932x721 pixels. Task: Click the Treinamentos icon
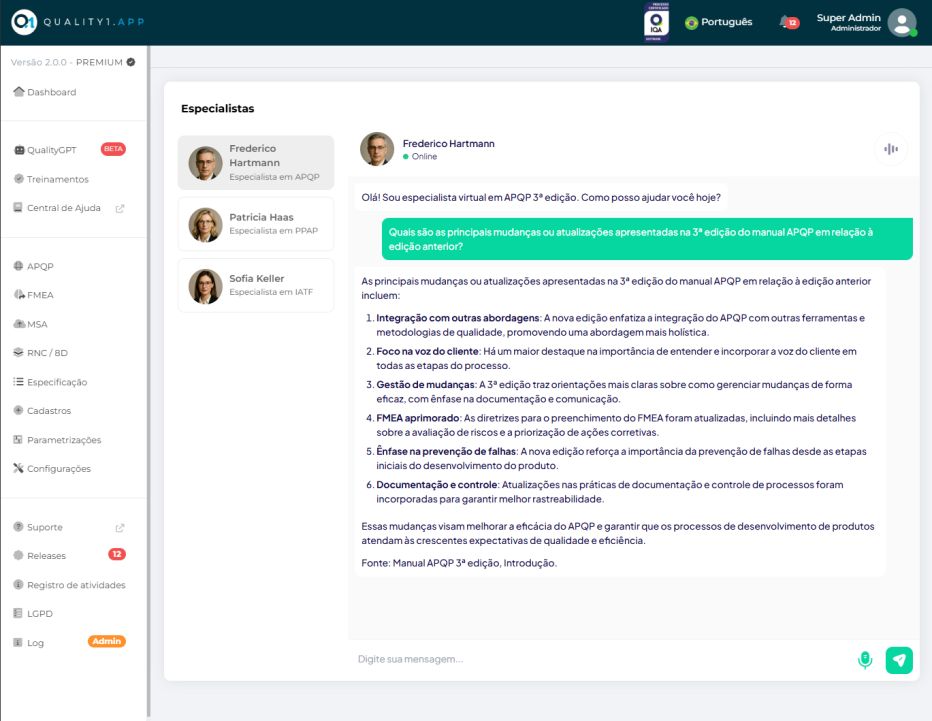[19, 178]
